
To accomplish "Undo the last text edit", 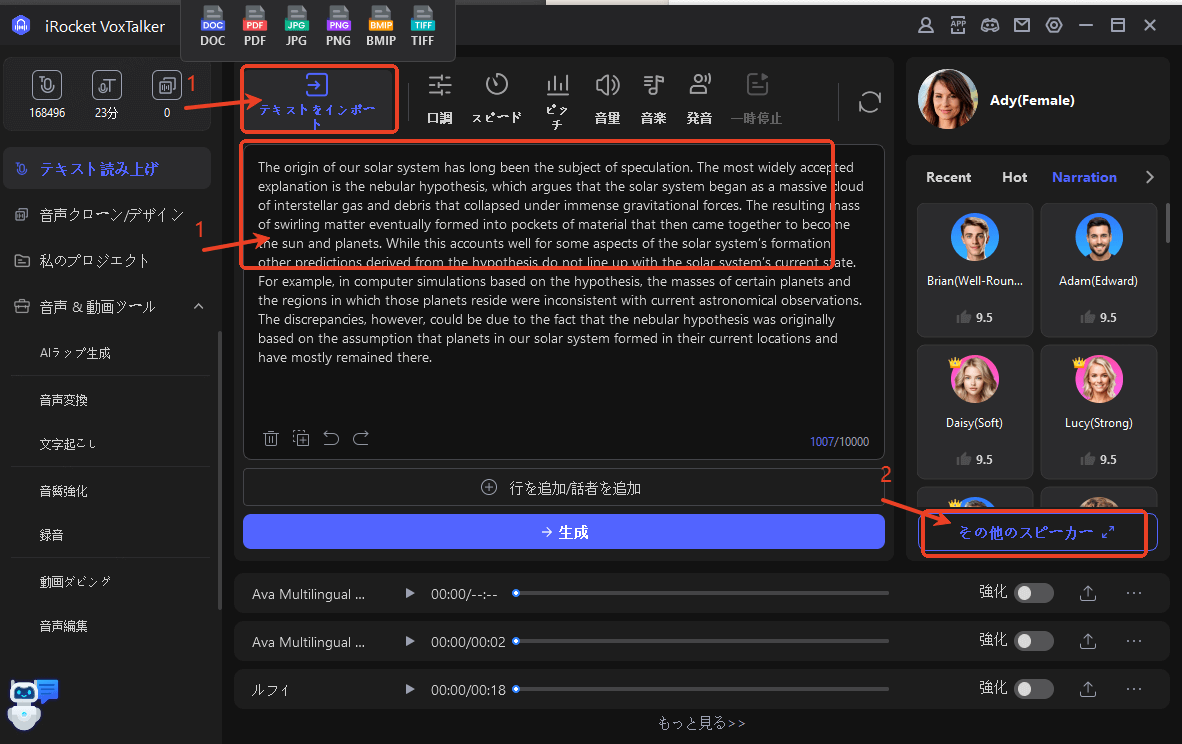I will (331, 438).
